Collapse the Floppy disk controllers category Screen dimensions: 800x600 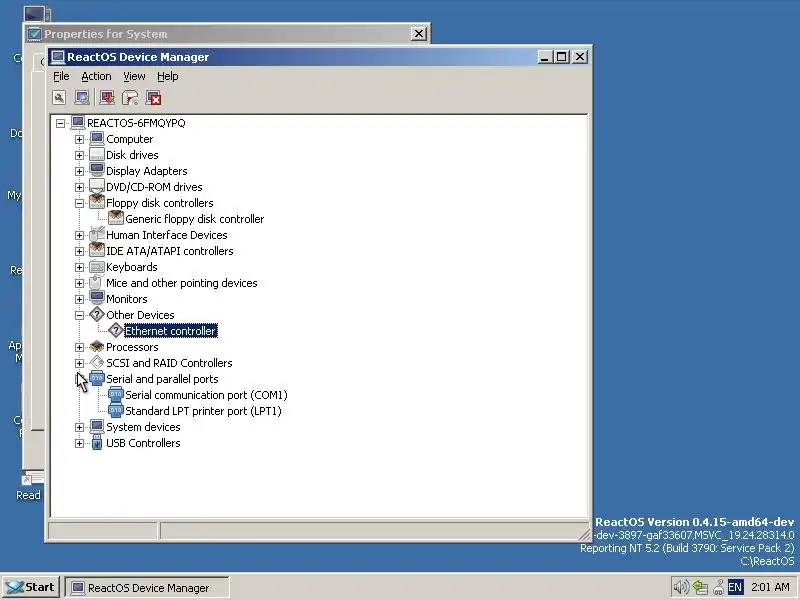pyautogui.click(x=79, y=203)
